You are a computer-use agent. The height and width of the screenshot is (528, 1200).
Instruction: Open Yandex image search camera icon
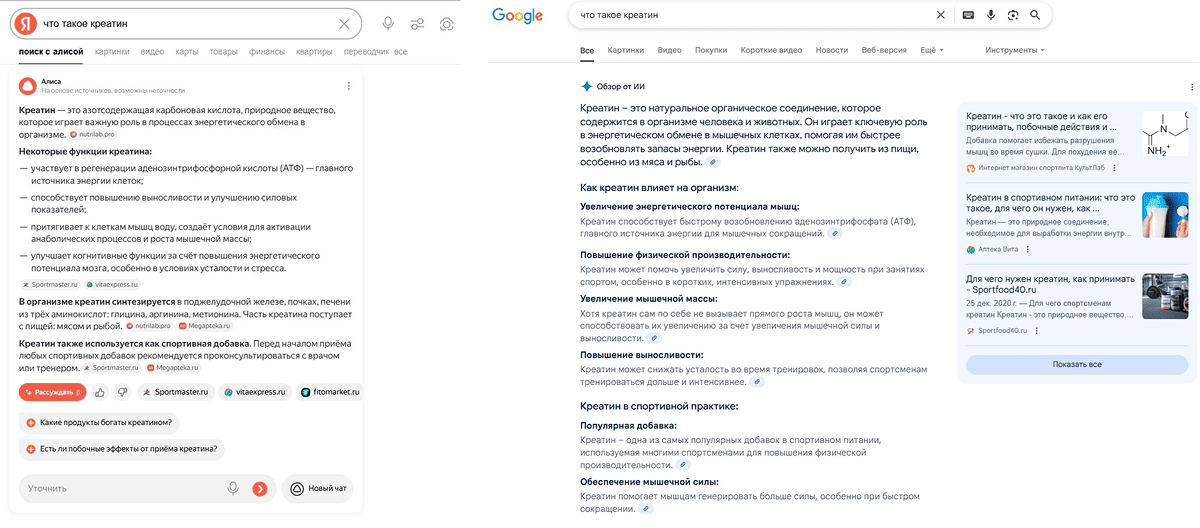pos(447,23)
